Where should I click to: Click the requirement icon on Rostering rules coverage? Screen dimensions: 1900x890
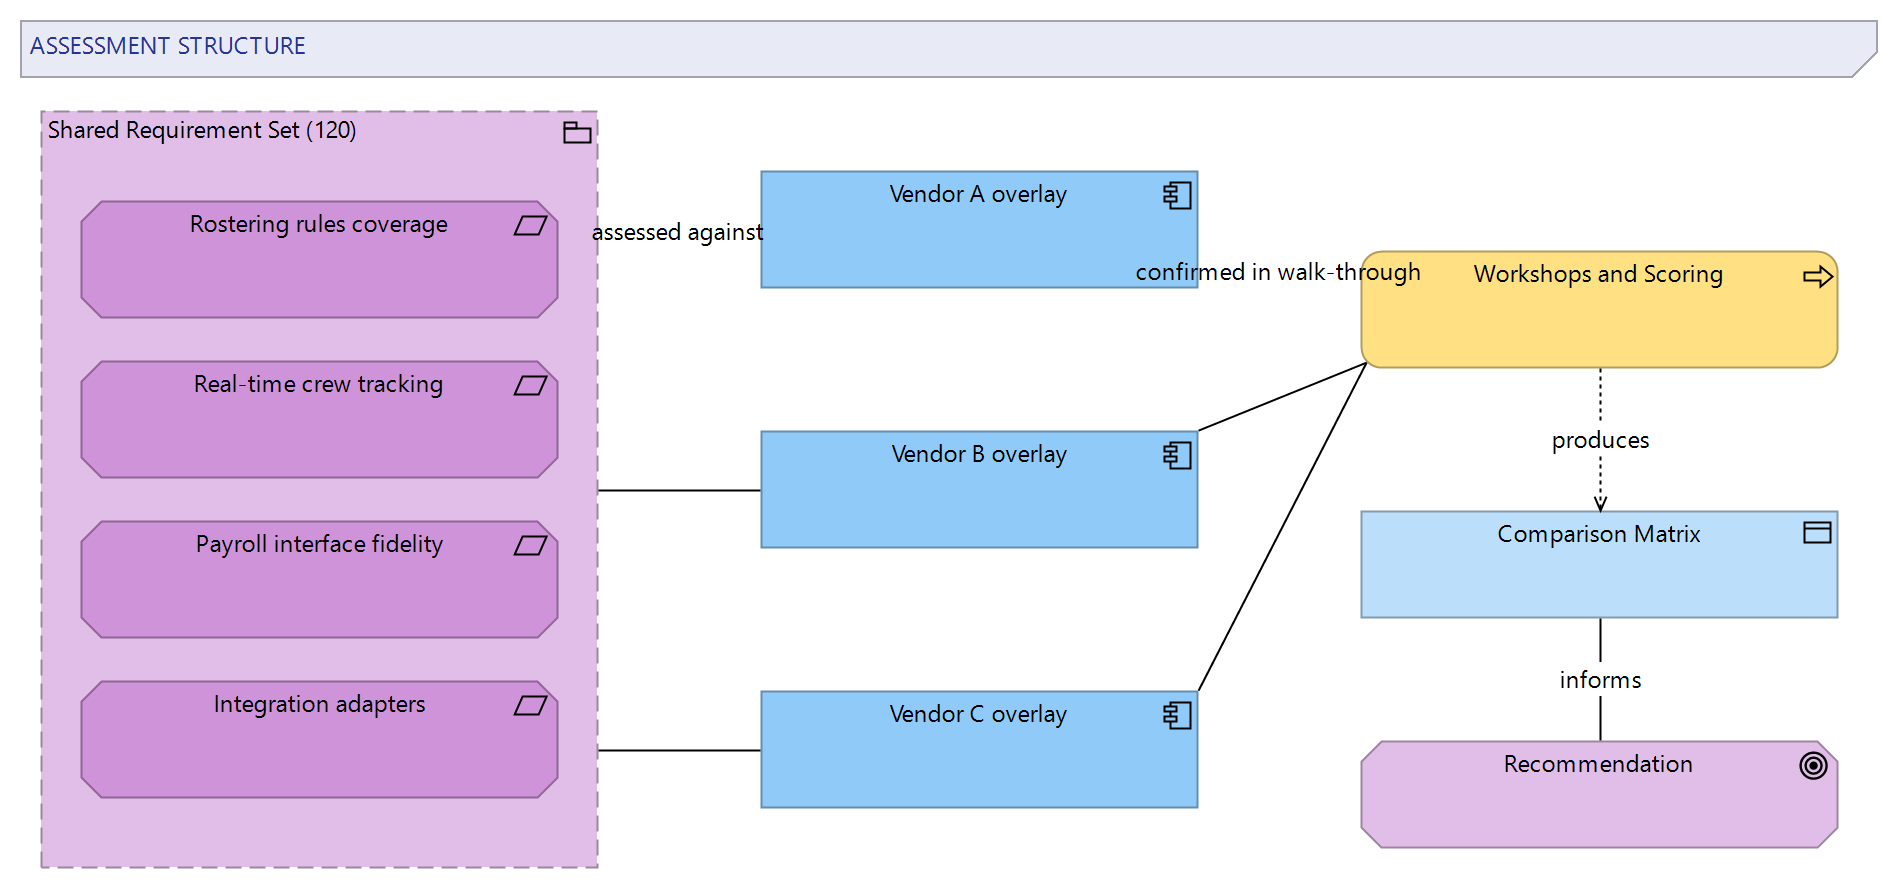click(x=530, y=226)
